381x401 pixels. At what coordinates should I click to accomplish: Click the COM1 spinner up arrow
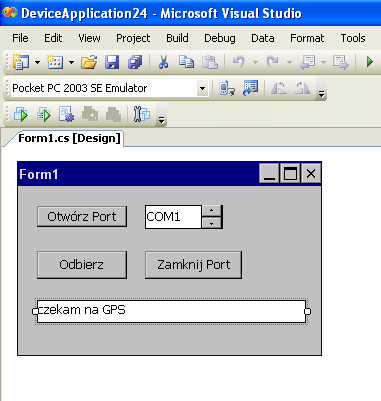(212, 211)
